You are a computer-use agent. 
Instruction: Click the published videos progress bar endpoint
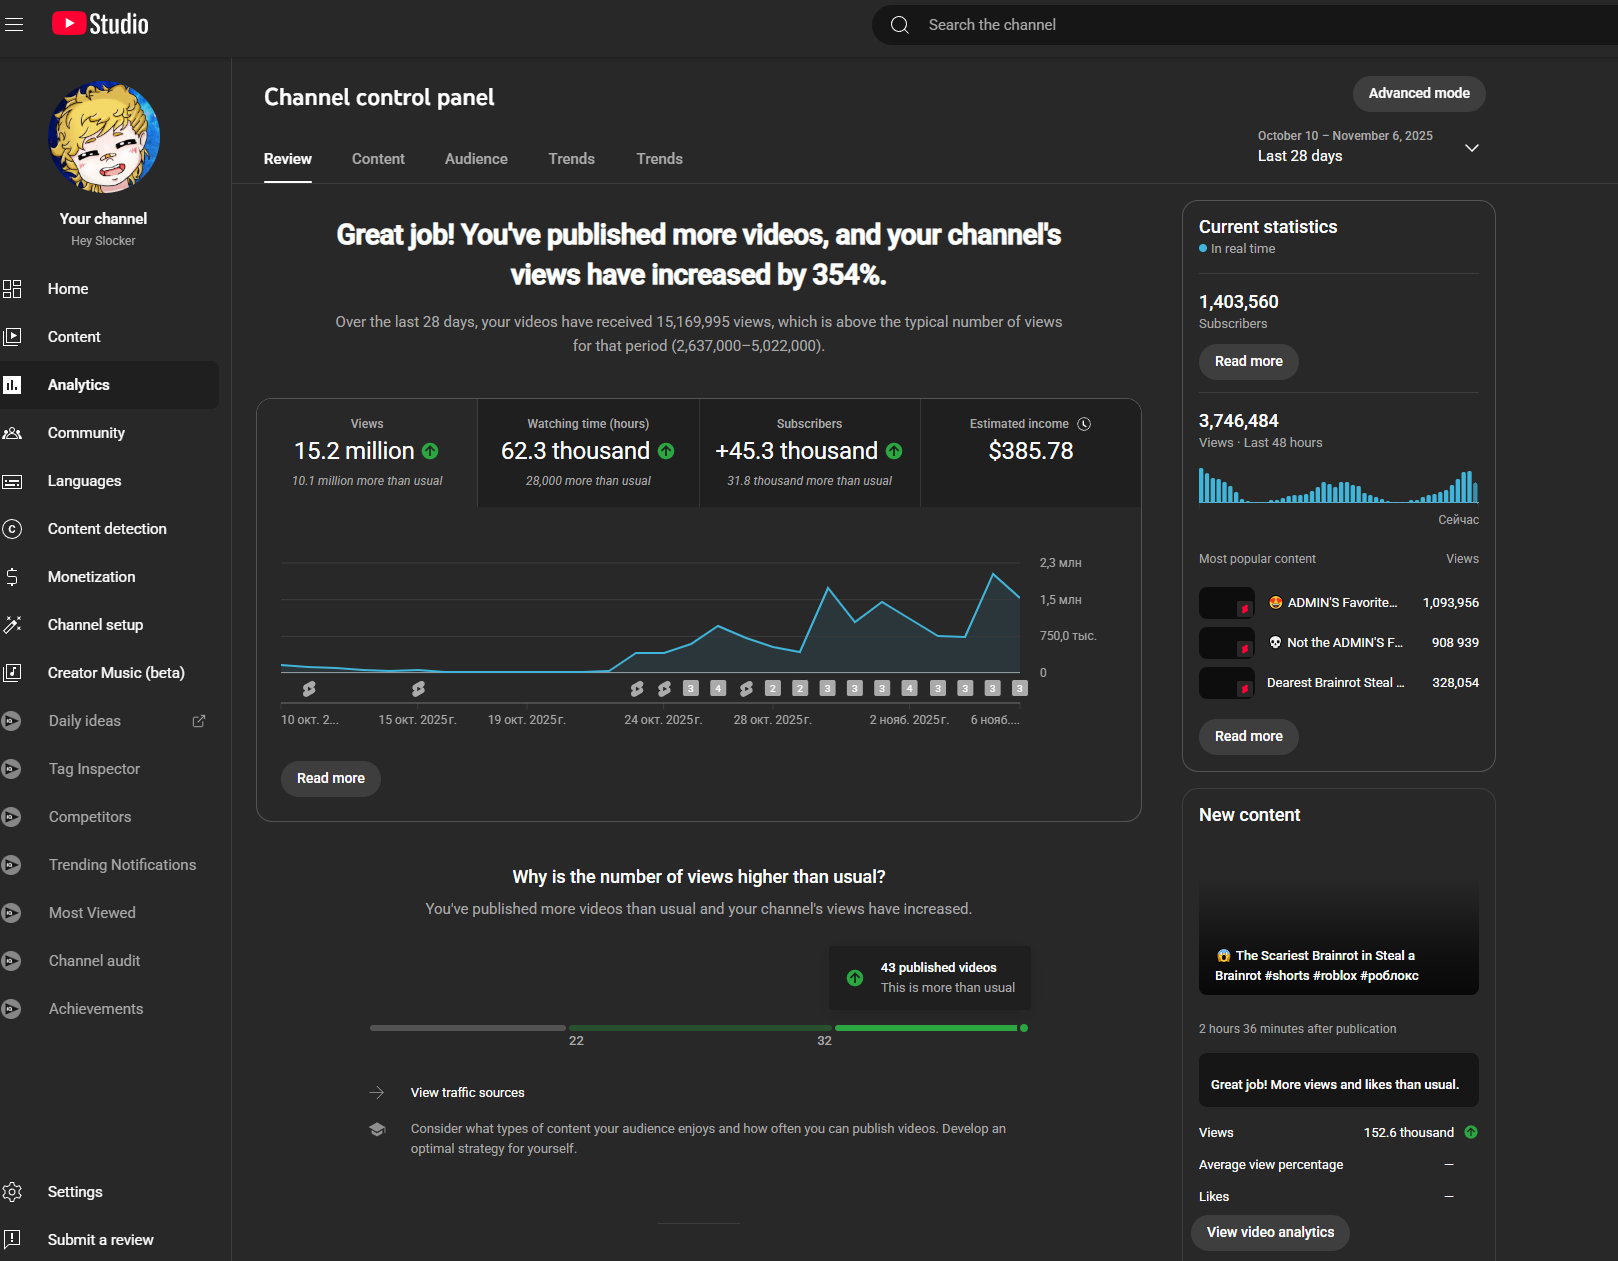(x=1023, y=1028)
